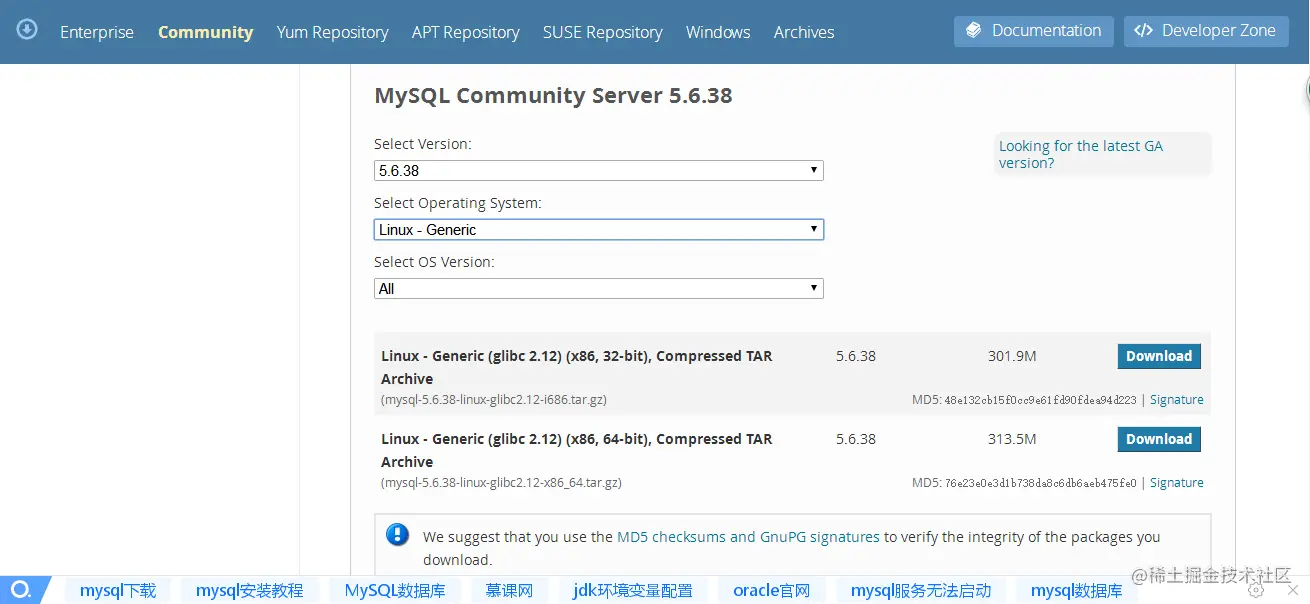This screenshot has width=1310, height=604.
Task: Open the Select Version dropdown
Action: (599, 170)
